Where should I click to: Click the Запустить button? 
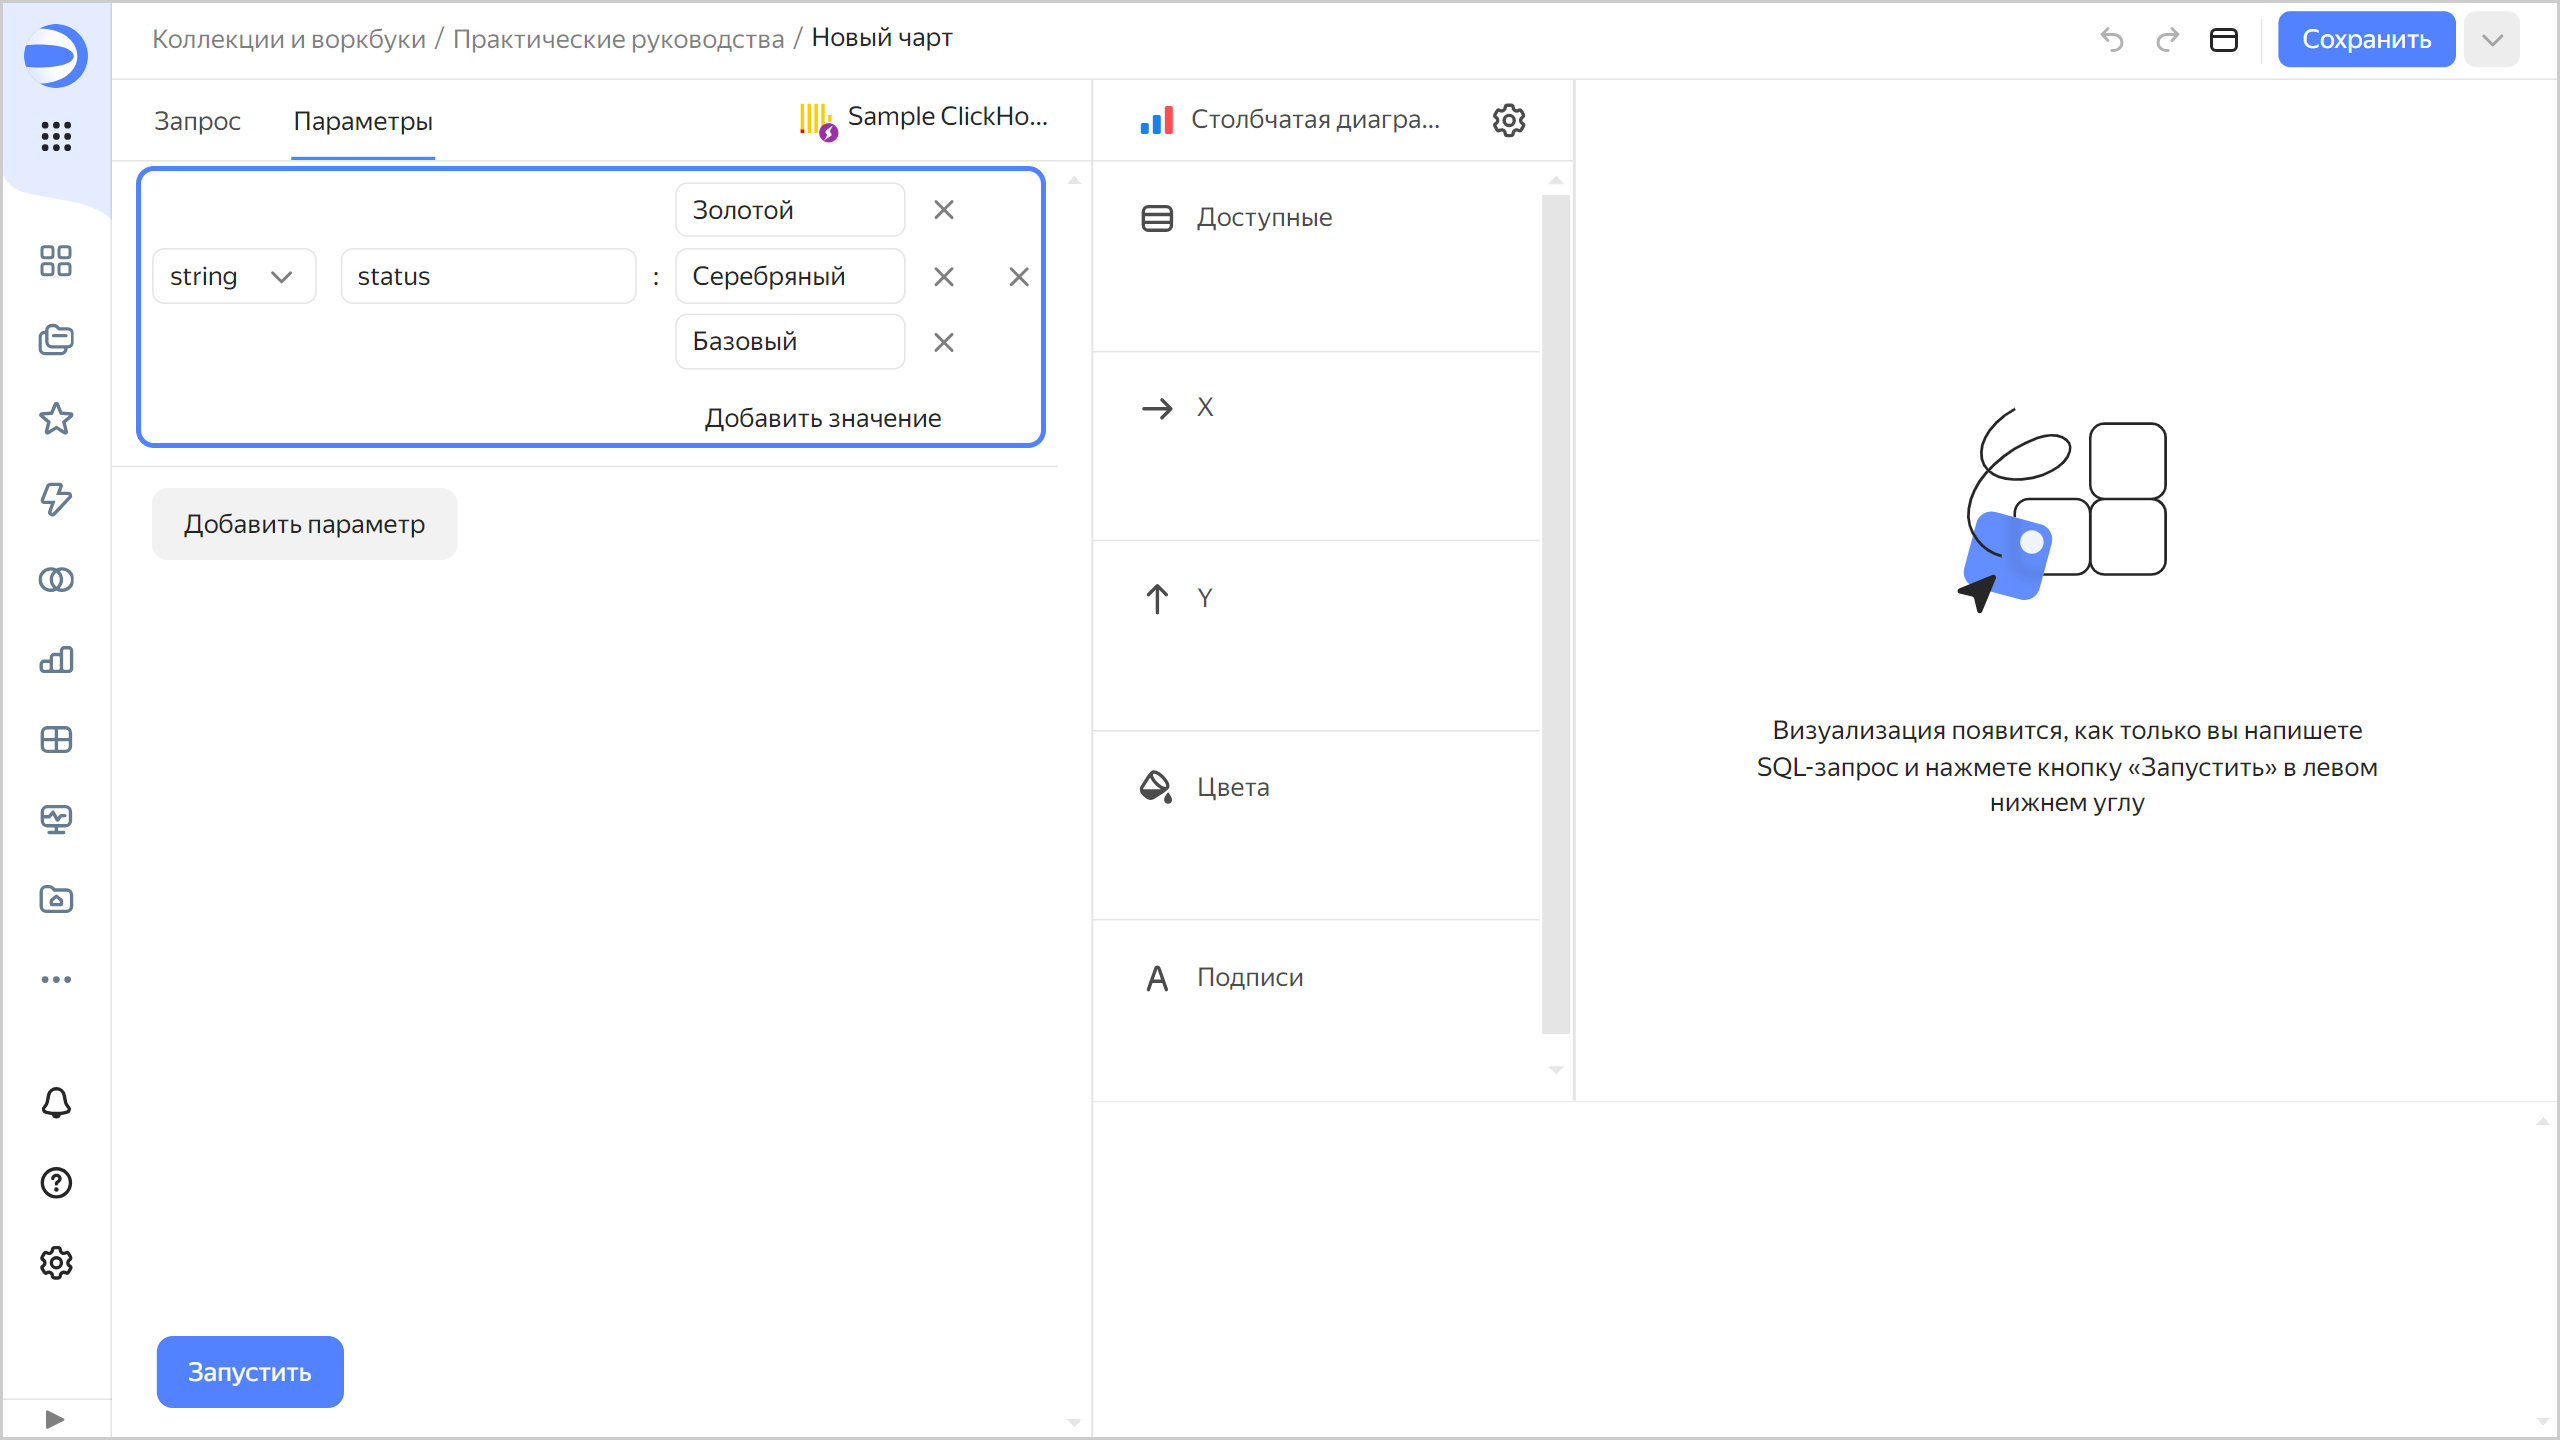tap(250, 1372)
